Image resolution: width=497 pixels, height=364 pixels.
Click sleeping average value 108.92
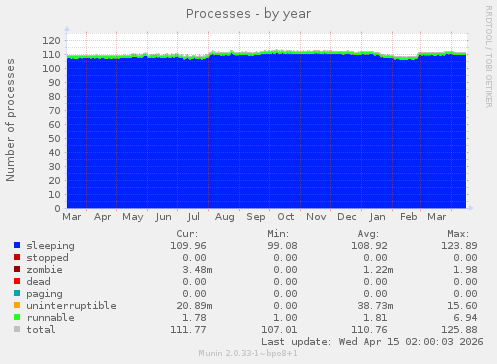369,246
